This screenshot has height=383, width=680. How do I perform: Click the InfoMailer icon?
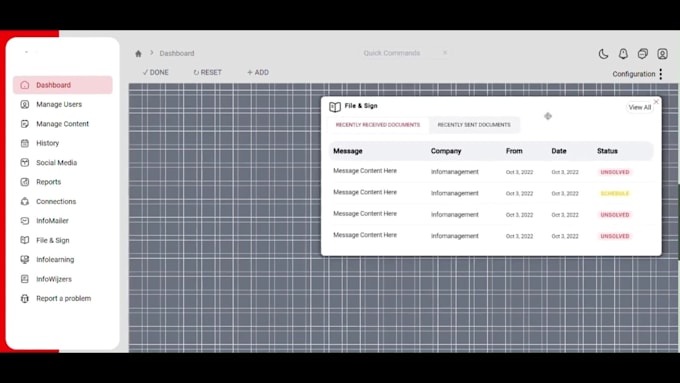(25, 221)
